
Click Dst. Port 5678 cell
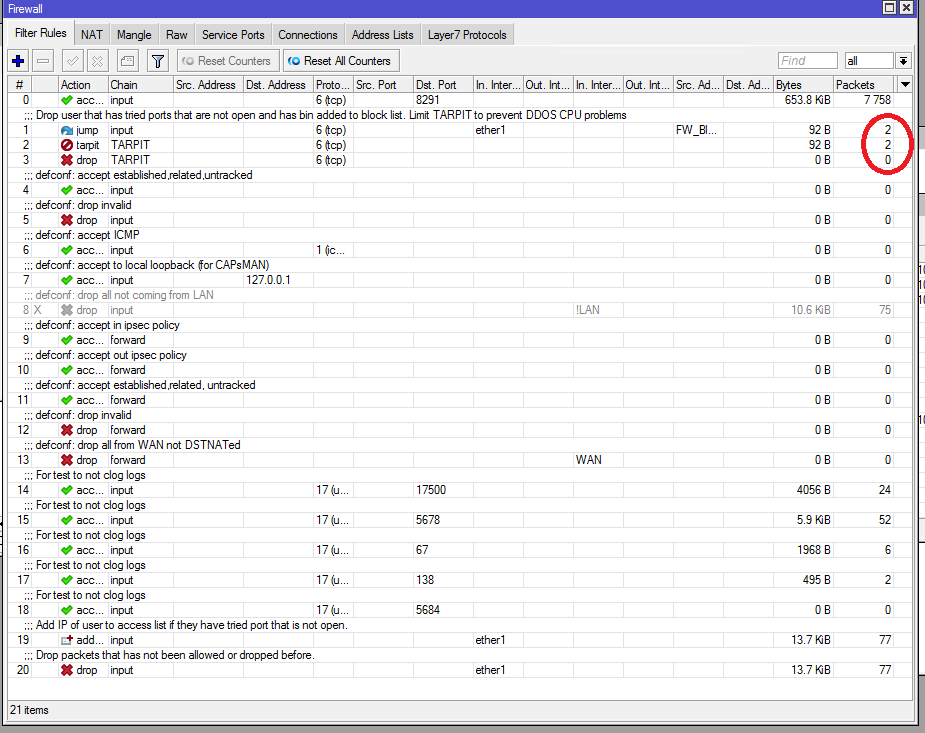tap(443, 520)
